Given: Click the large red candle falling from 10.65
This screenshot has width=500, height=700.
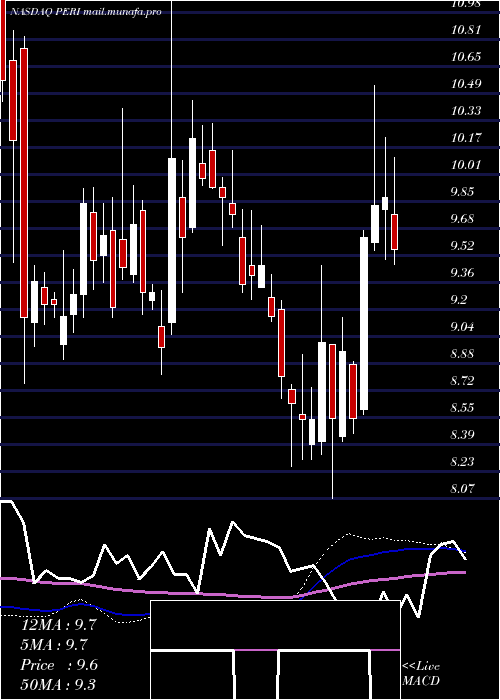Looking at the screenshot, I should click(x=24, y=183).
